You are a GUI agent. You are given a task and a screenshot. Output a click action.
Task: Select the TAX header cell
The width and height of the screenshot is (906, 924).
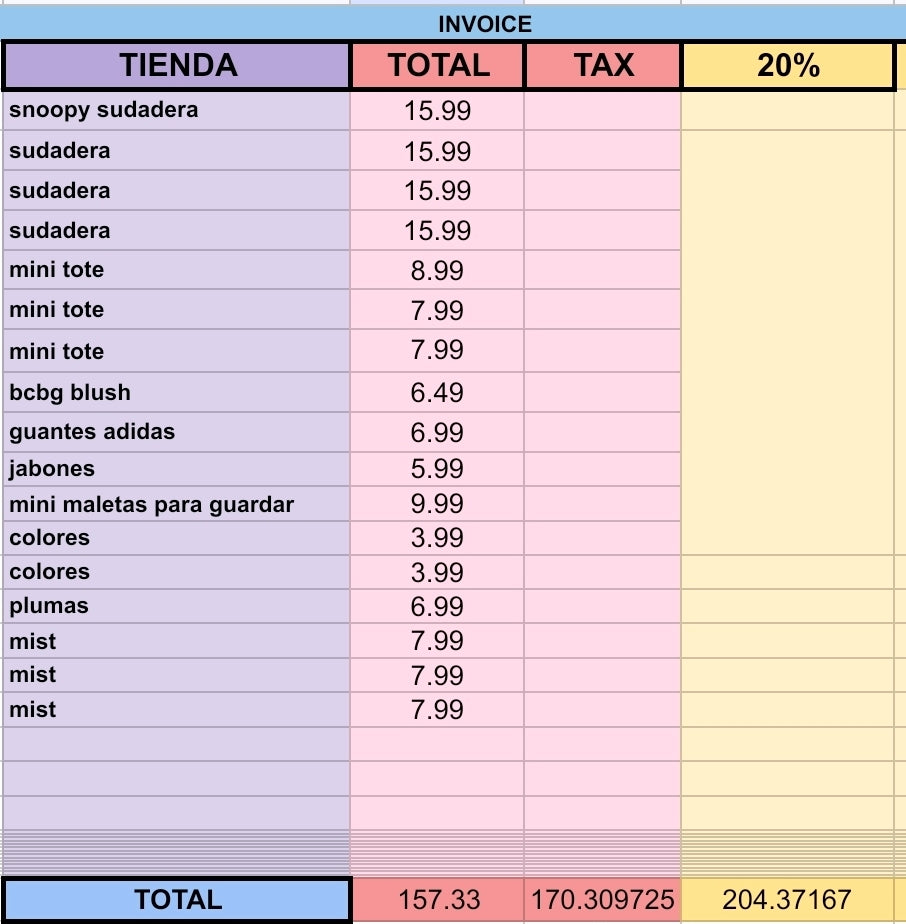[x=602, y=65]
